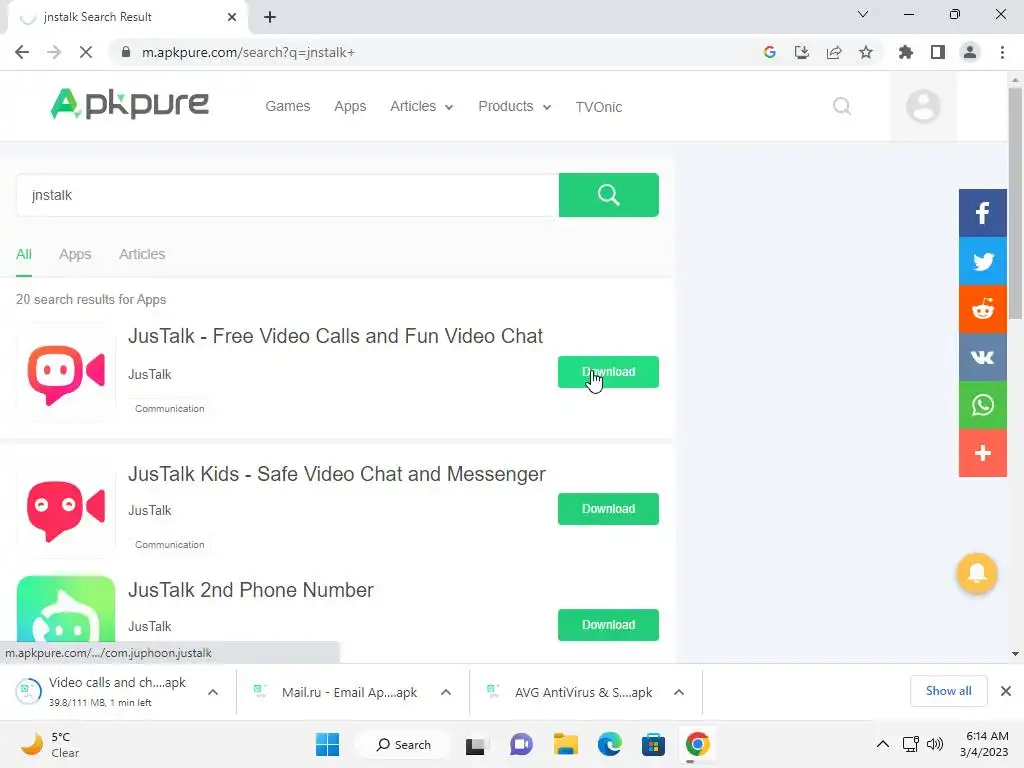
Task: Click the JusTalk 2nd Phone Number icon
Action: pos(66,609)
